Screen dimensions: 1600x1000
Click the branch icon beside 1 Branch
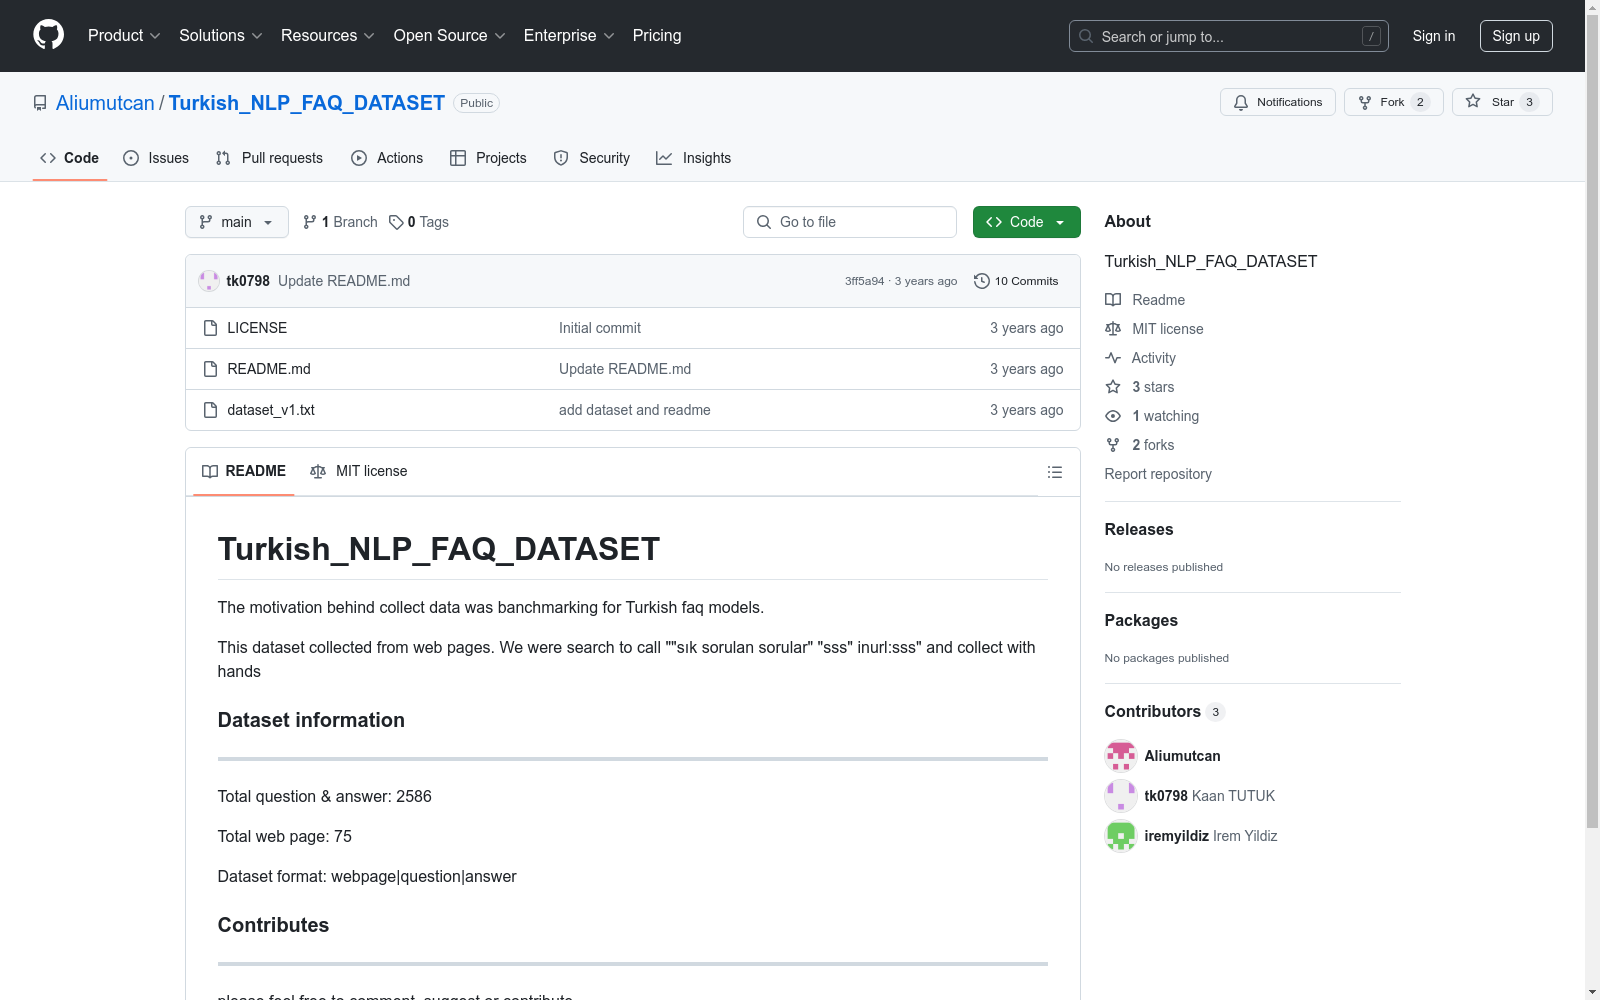pyautogui.click(x=310, y=222)
